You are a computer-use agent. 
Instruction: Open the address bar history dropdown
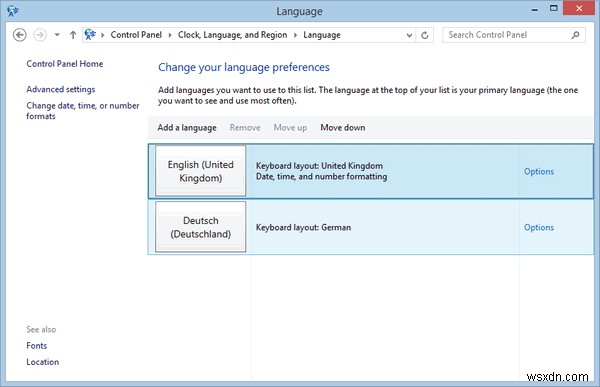point(409,35)
